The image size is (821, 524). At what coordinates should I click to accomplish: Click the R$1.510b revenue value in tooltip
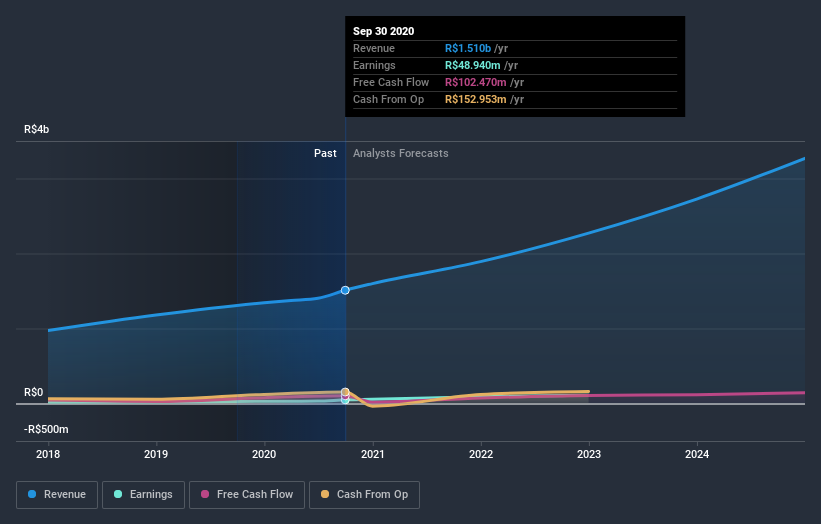(x=468, y=48)
